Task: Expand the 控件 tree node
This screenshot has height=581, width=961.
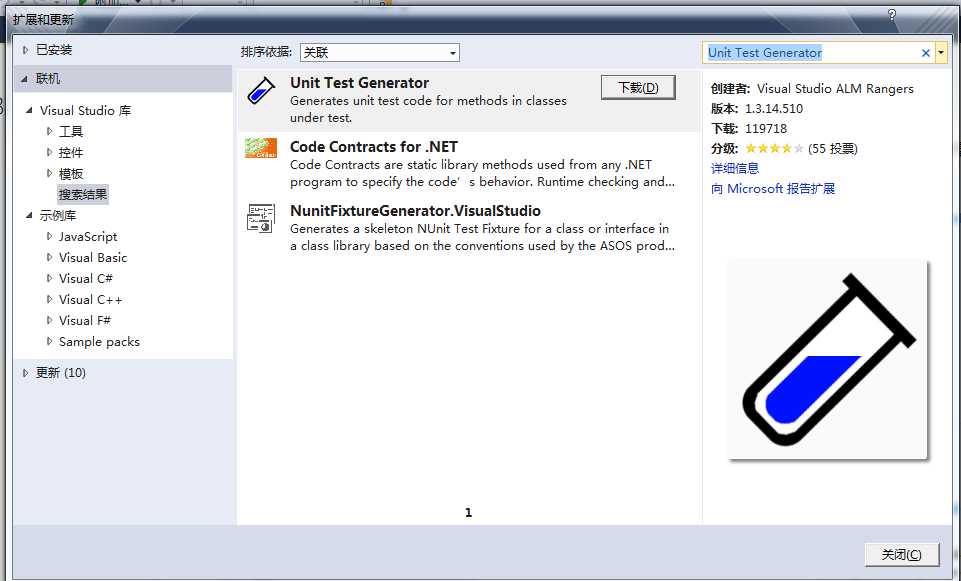Action: [50, 152]
